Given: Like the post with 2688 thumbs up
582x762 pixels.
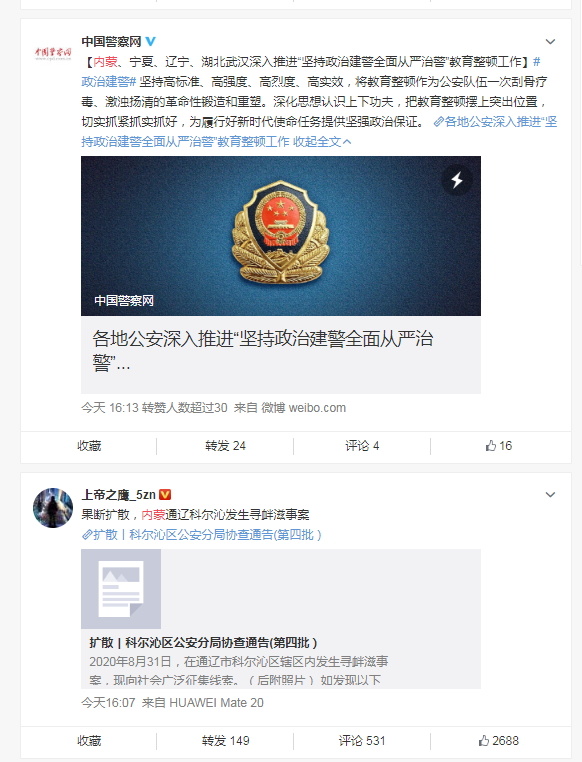Looking at the screenshot, I should [x=498, y=741].
